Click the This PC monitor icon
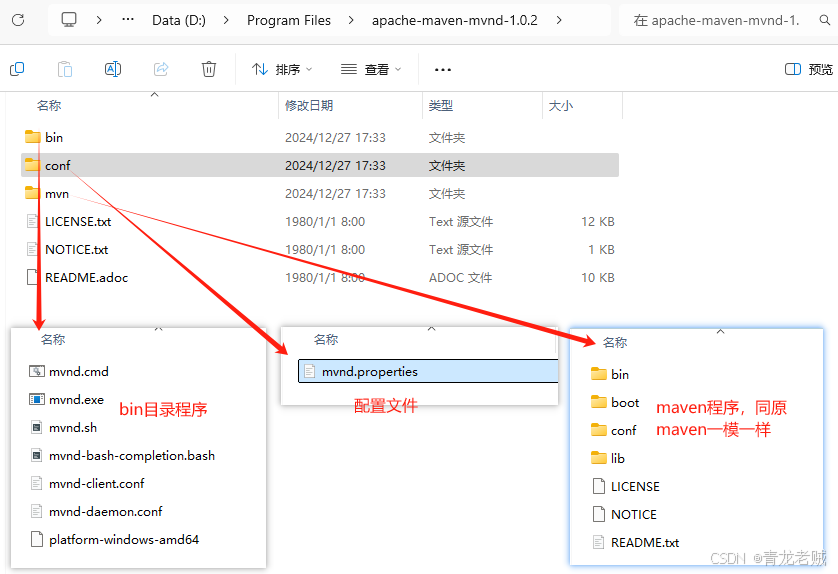The height and width of the screenshot is (574, 838). 69,20
